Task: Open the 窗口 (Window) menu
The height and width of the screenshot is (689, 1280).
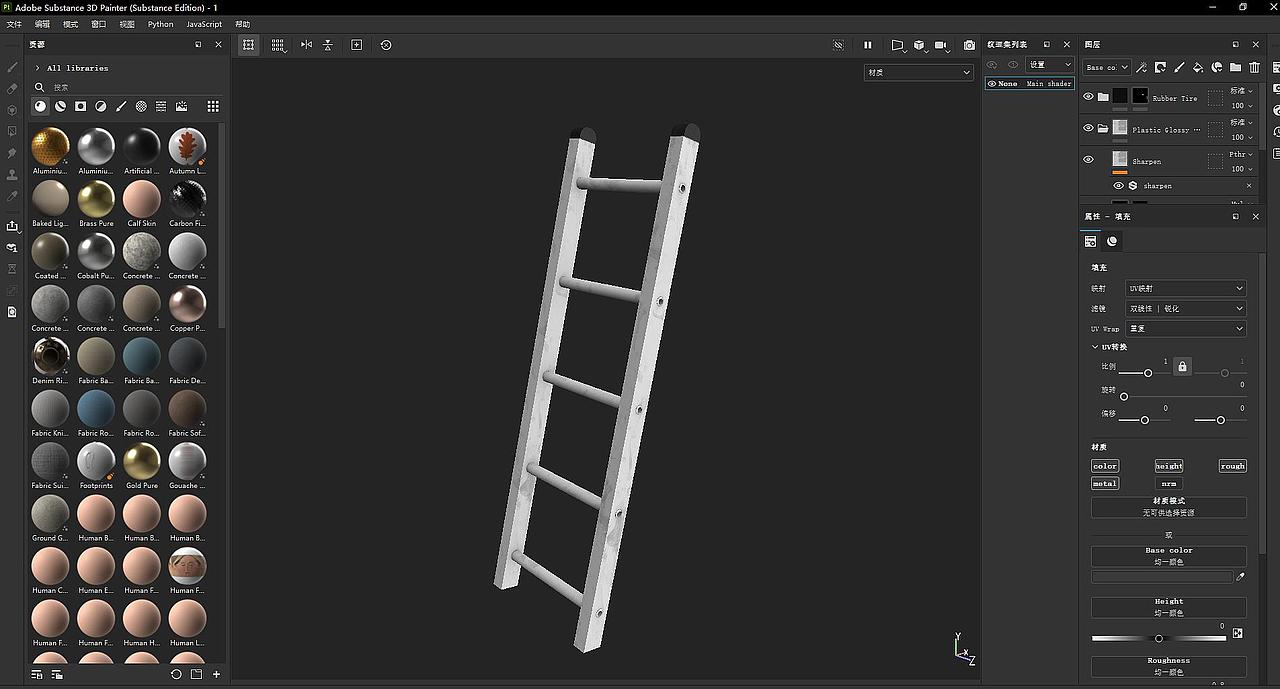Action: pyautogui.click(x=98, y=24)
